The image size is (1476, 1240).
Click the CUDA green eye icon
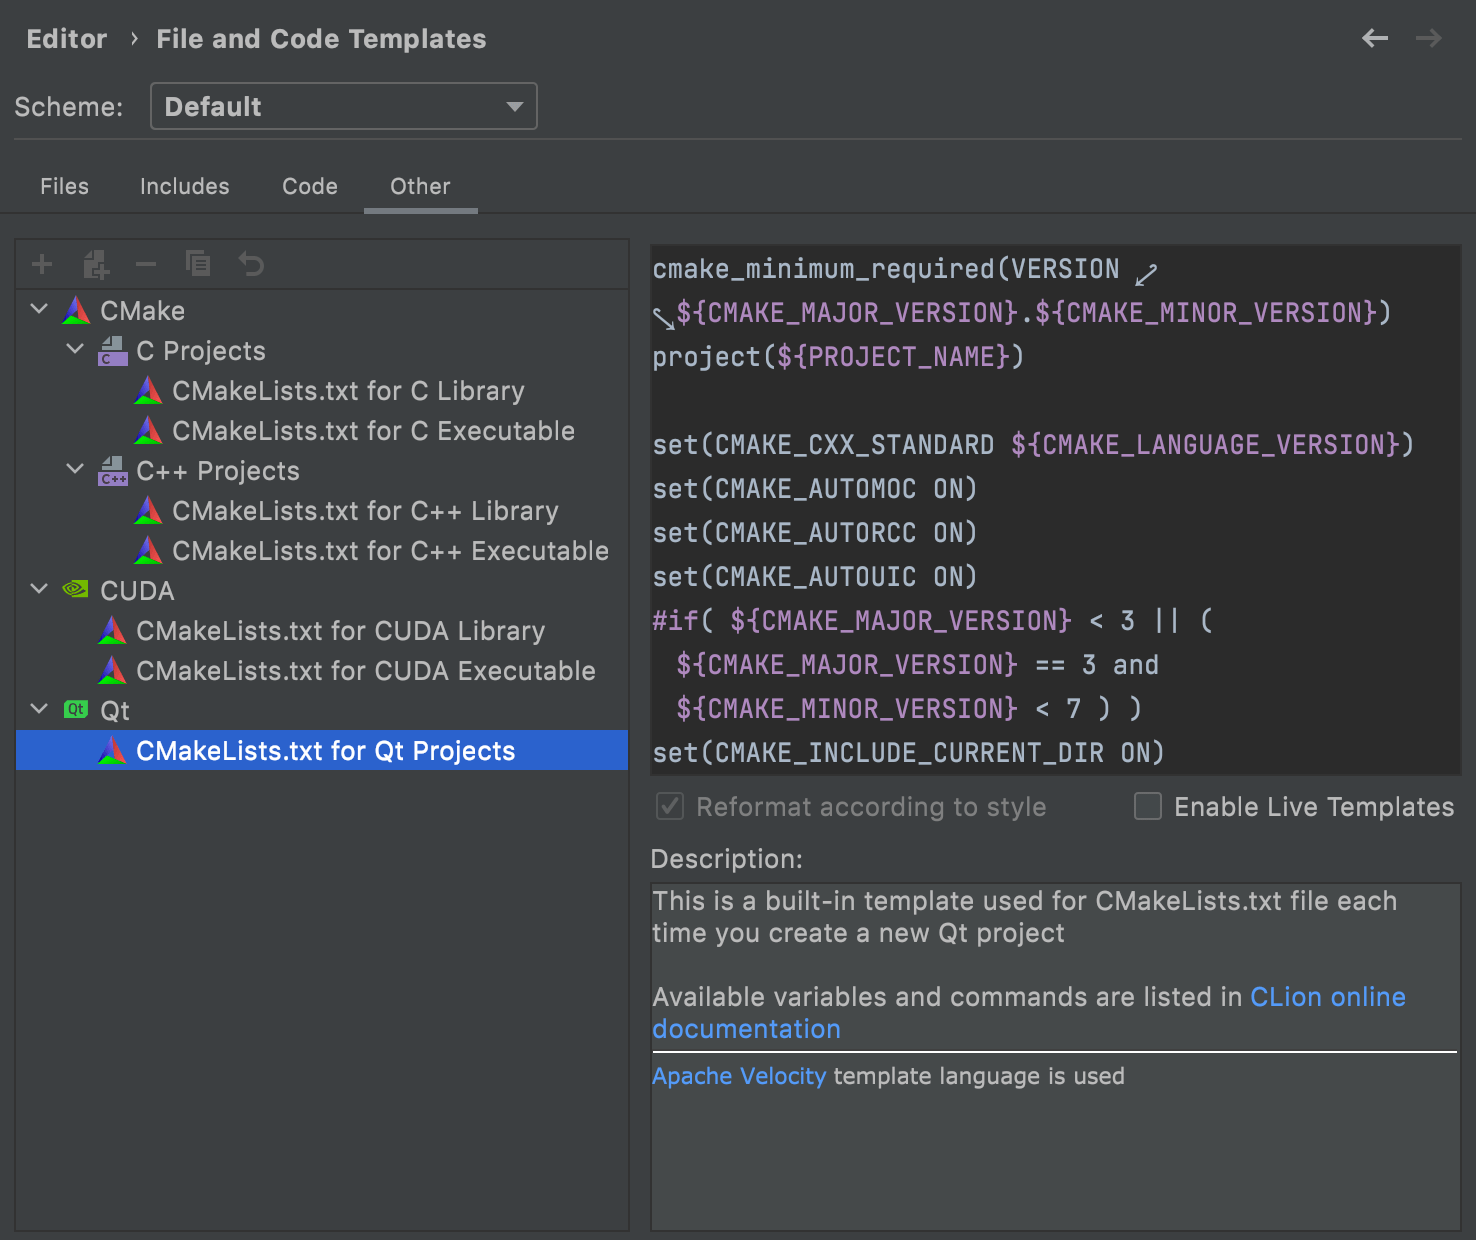[x=74, y=589]
